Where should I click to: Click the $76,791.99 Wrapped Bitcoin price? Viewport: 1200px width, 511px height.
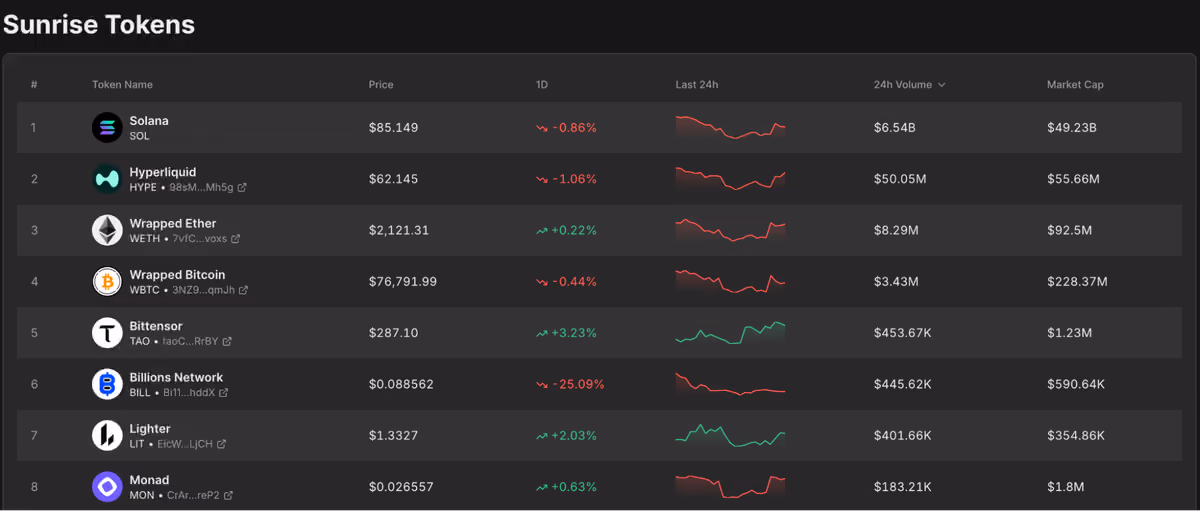pos(402,282)
